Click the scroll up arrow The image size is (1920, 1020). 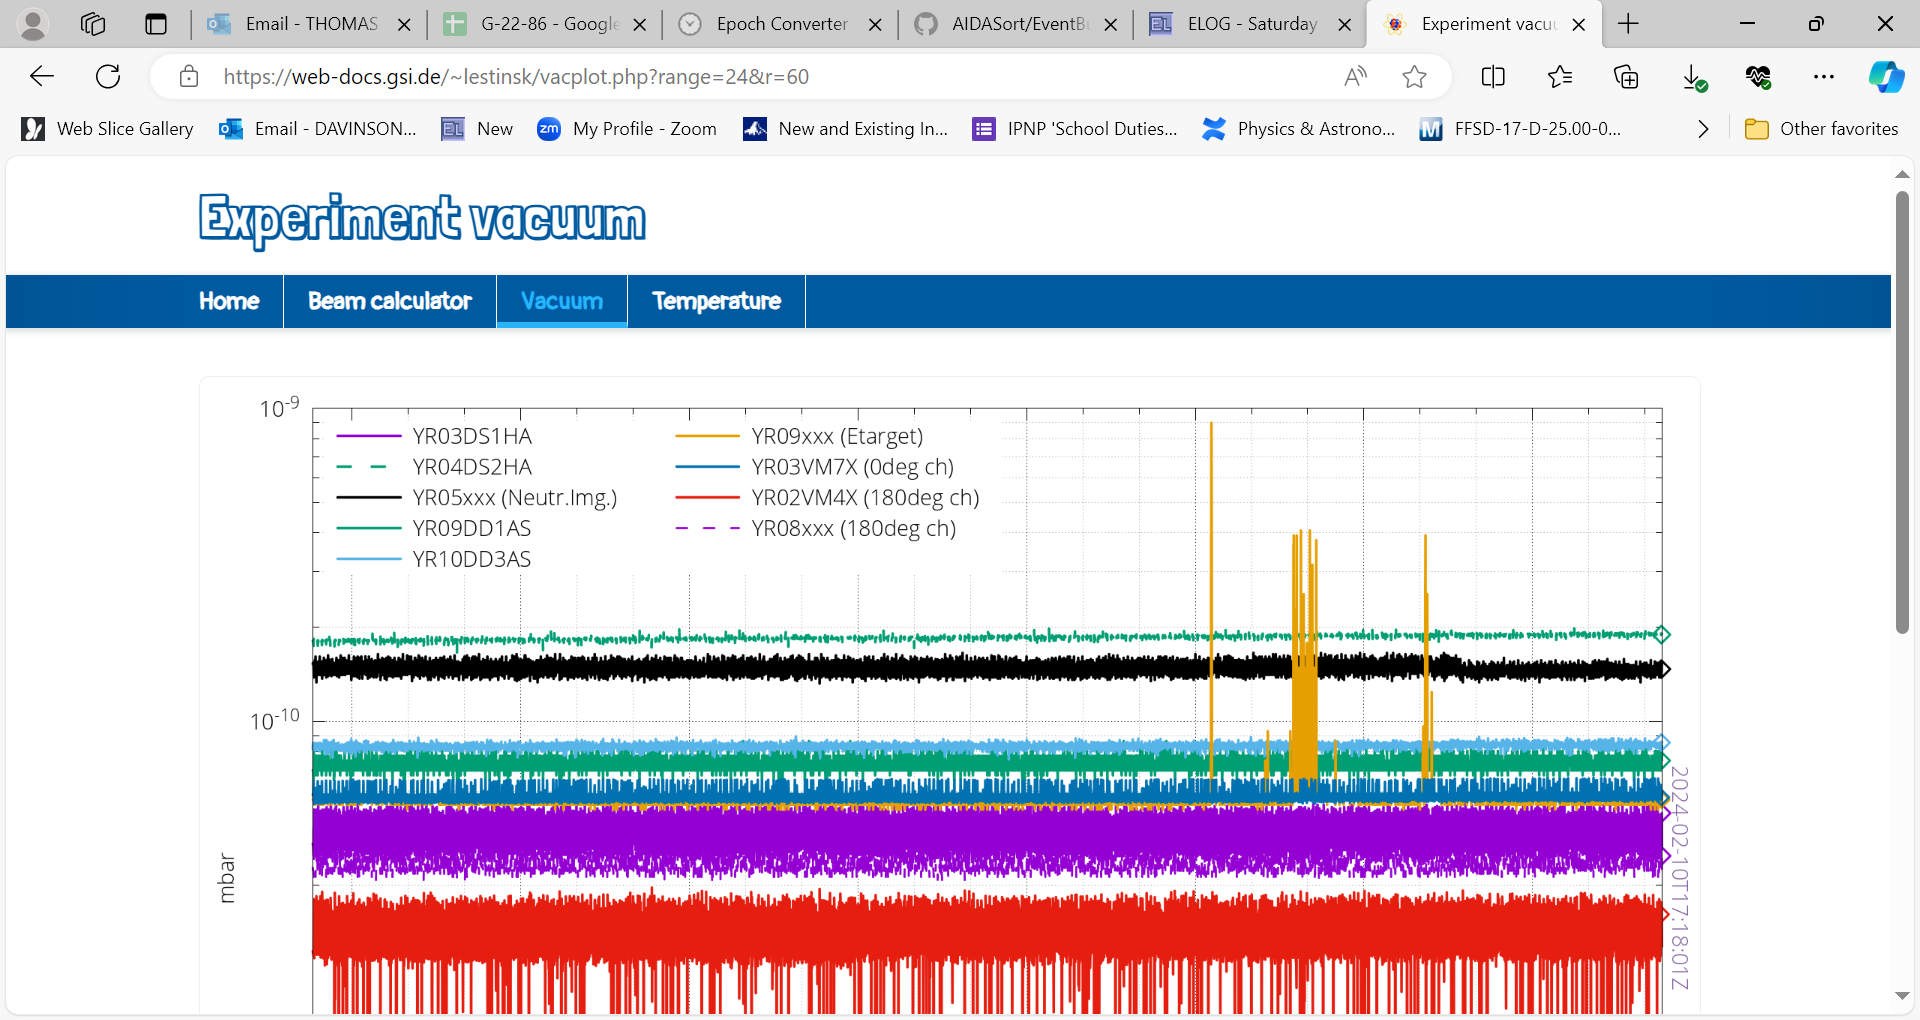(x=1902, y=174)
